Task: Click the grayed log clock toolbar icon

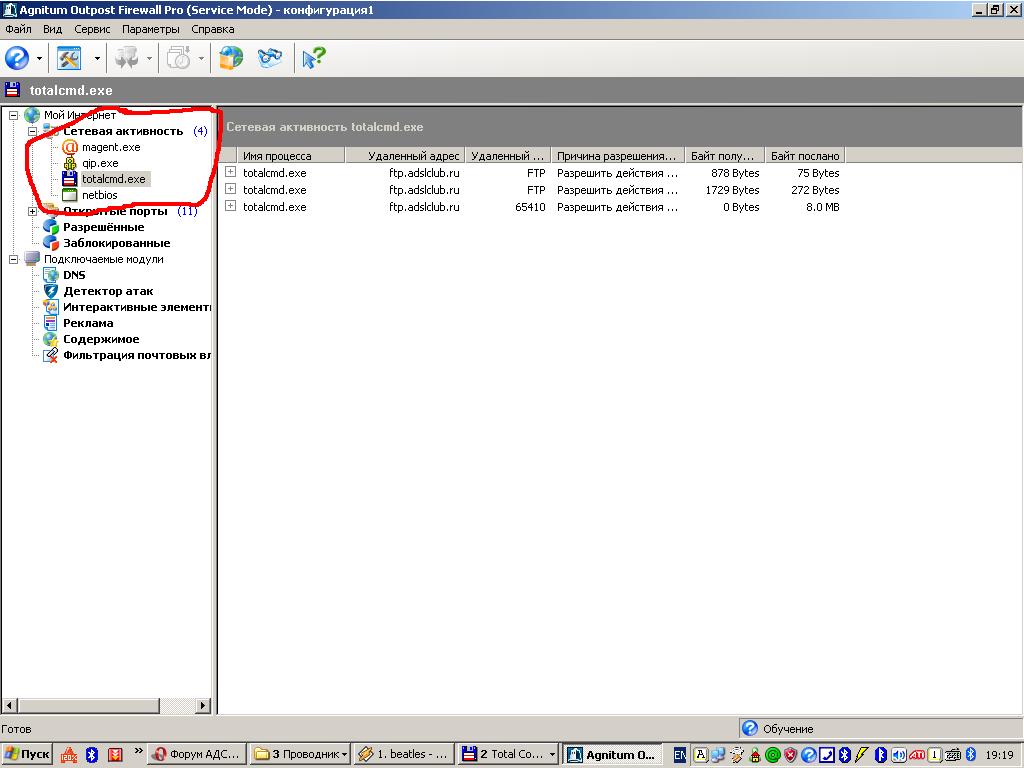Action: [178, 58]
